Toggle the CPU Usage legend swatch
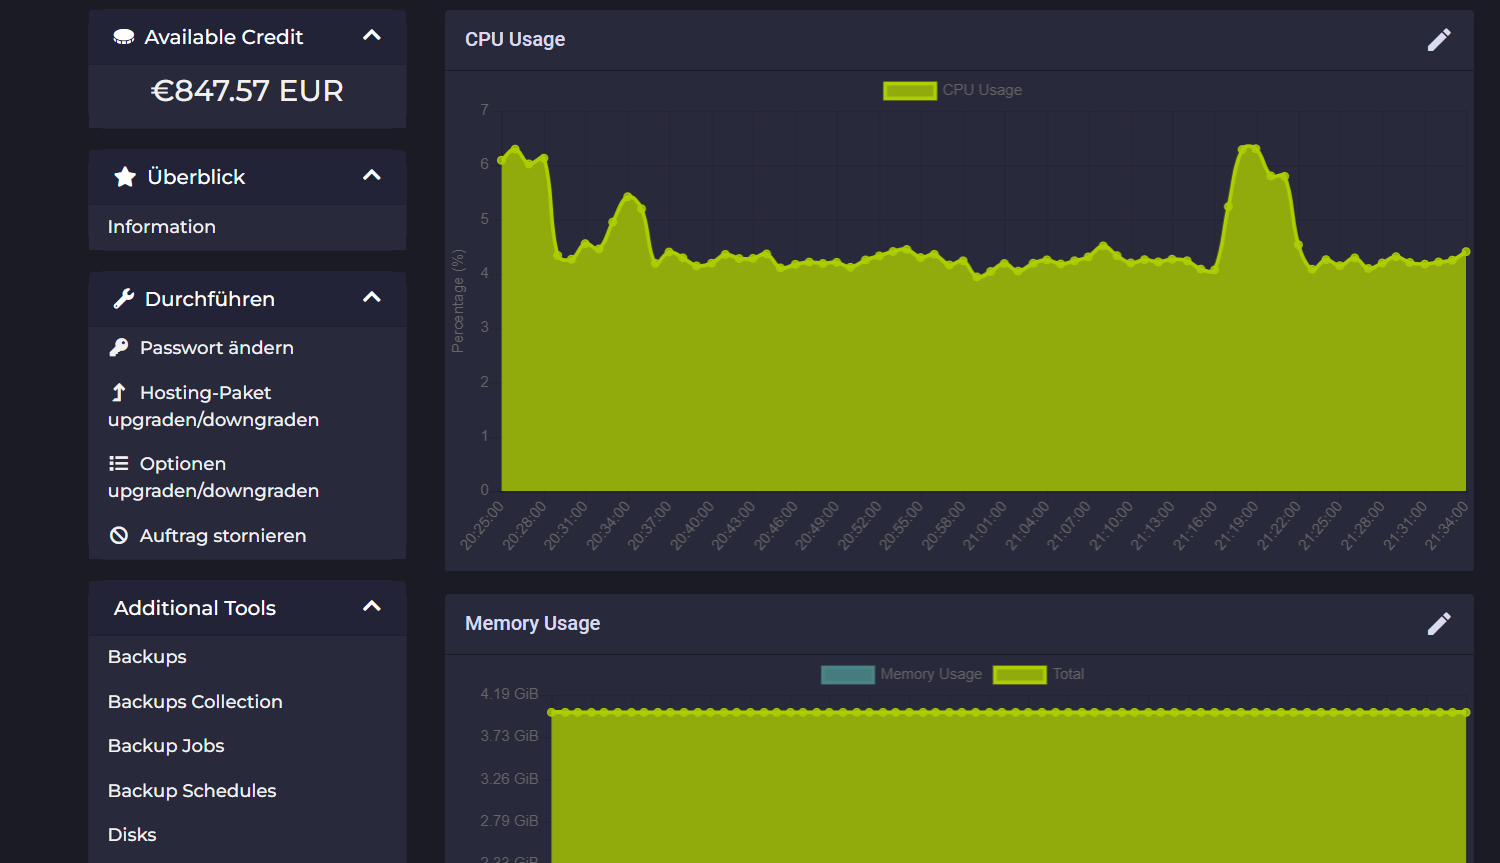 coord(910,91)
